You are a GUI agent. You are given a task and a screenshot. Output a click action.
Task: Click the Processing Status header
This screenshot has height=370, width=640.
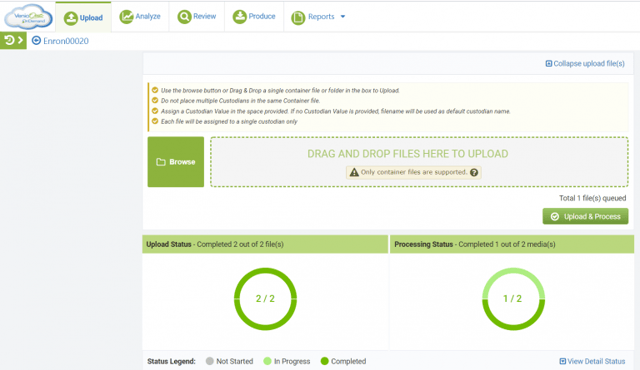point(512,244)
